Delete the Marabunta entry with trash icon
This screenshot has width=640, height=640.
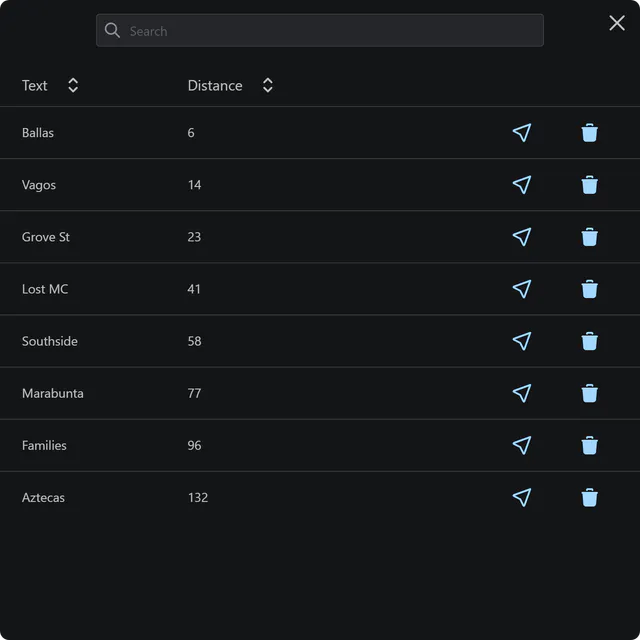point(589,393)
